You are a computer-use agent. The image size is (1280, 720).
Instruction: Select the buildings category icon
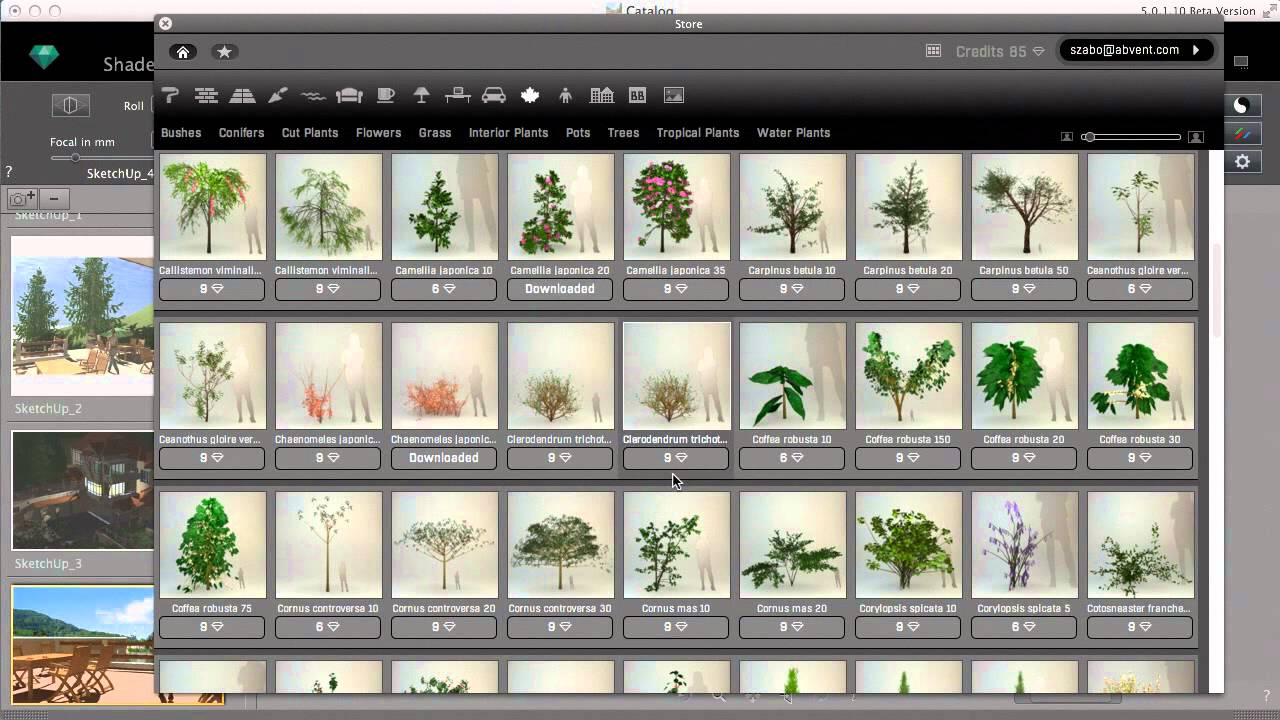(602, 95)
